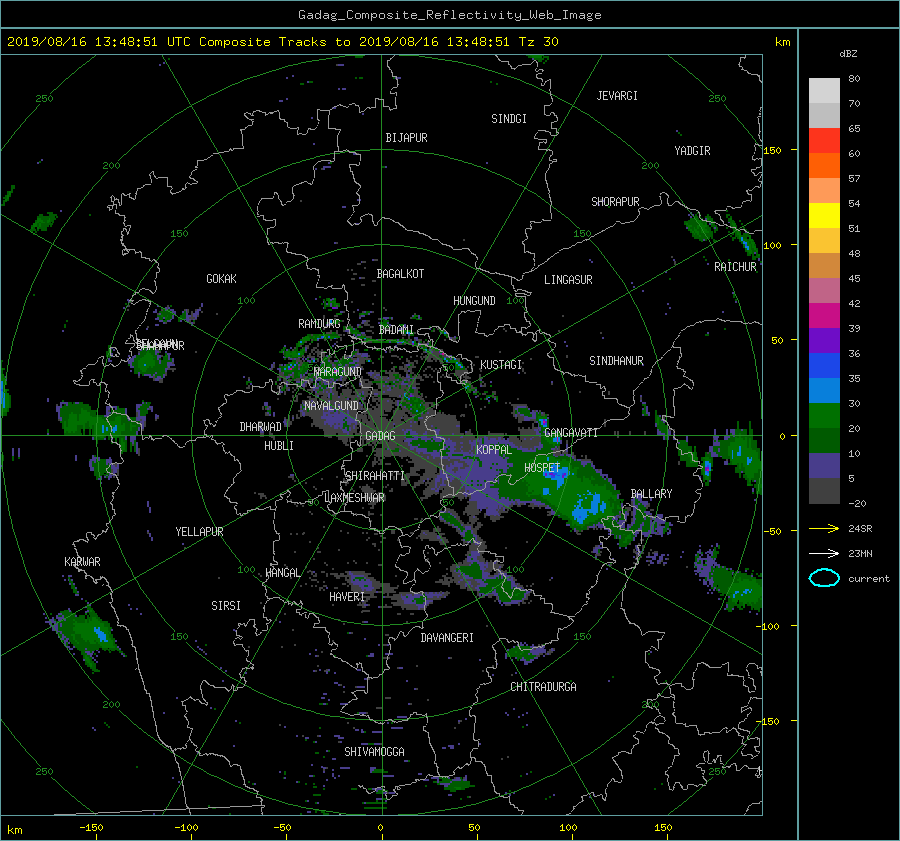Click the GADAG radar center label
The image size is (900, 841).
click(380, 436)
